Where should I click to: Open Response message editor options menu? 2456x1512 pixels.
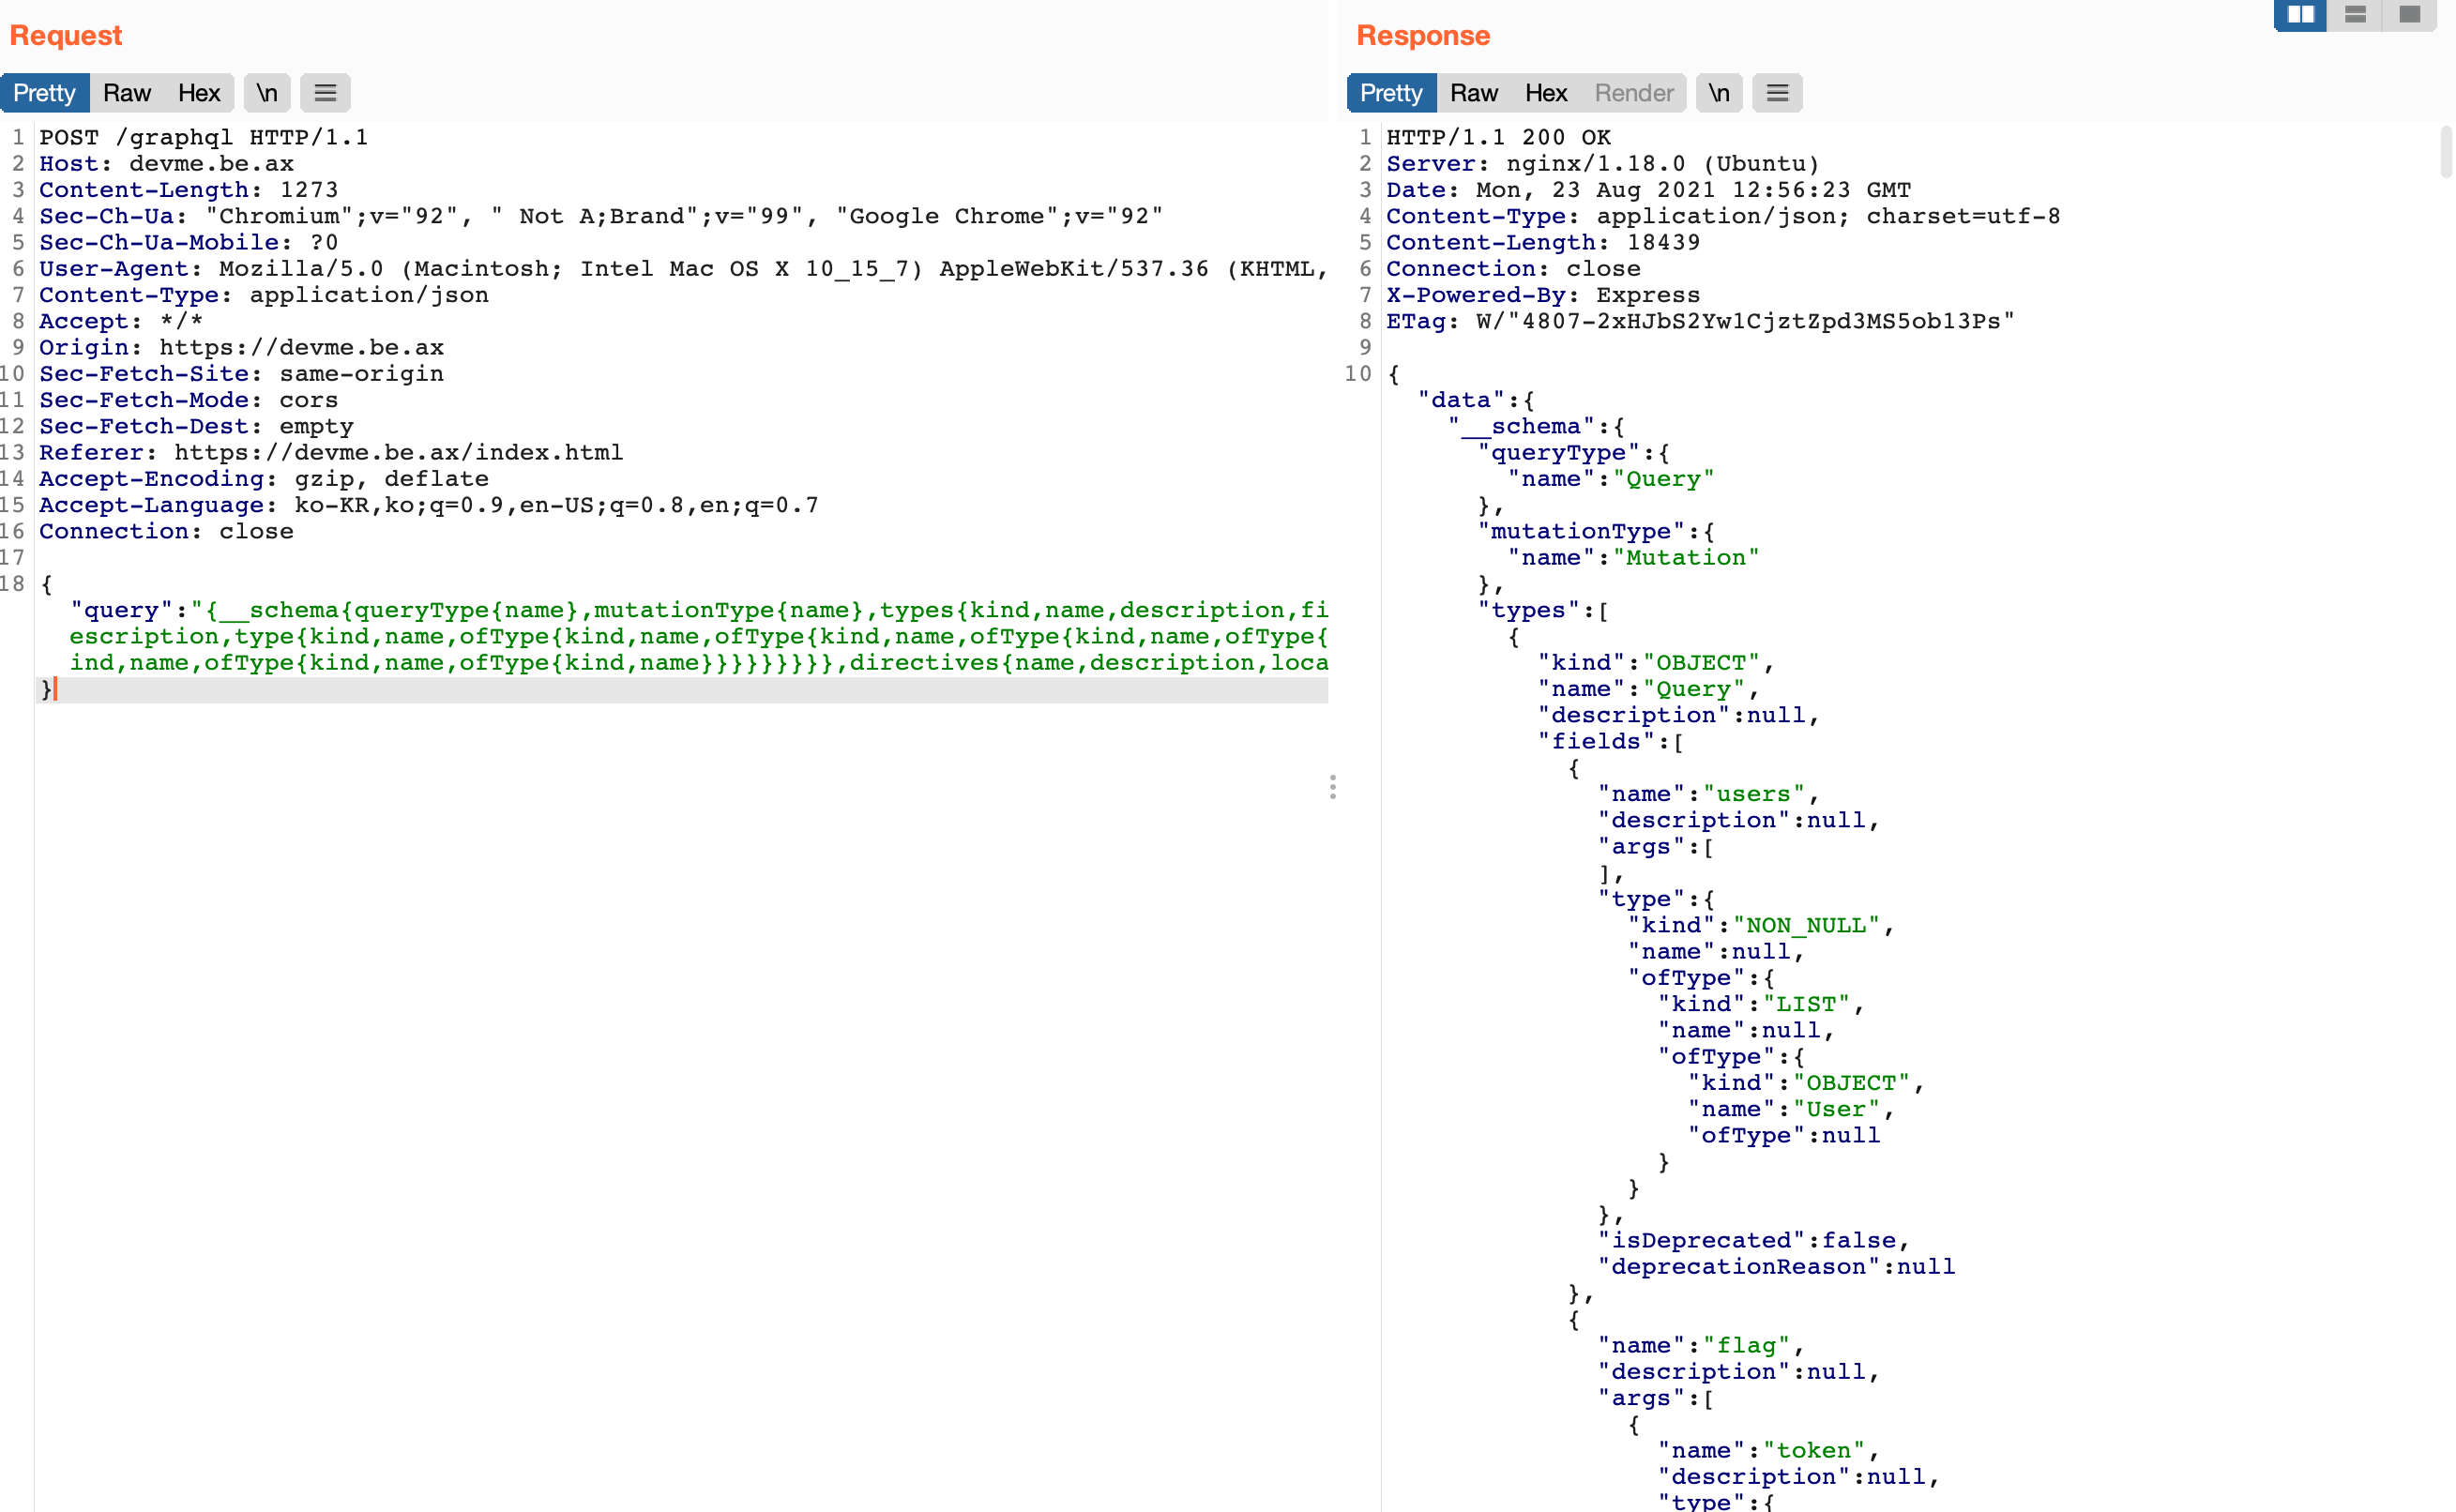point(1777,93)
